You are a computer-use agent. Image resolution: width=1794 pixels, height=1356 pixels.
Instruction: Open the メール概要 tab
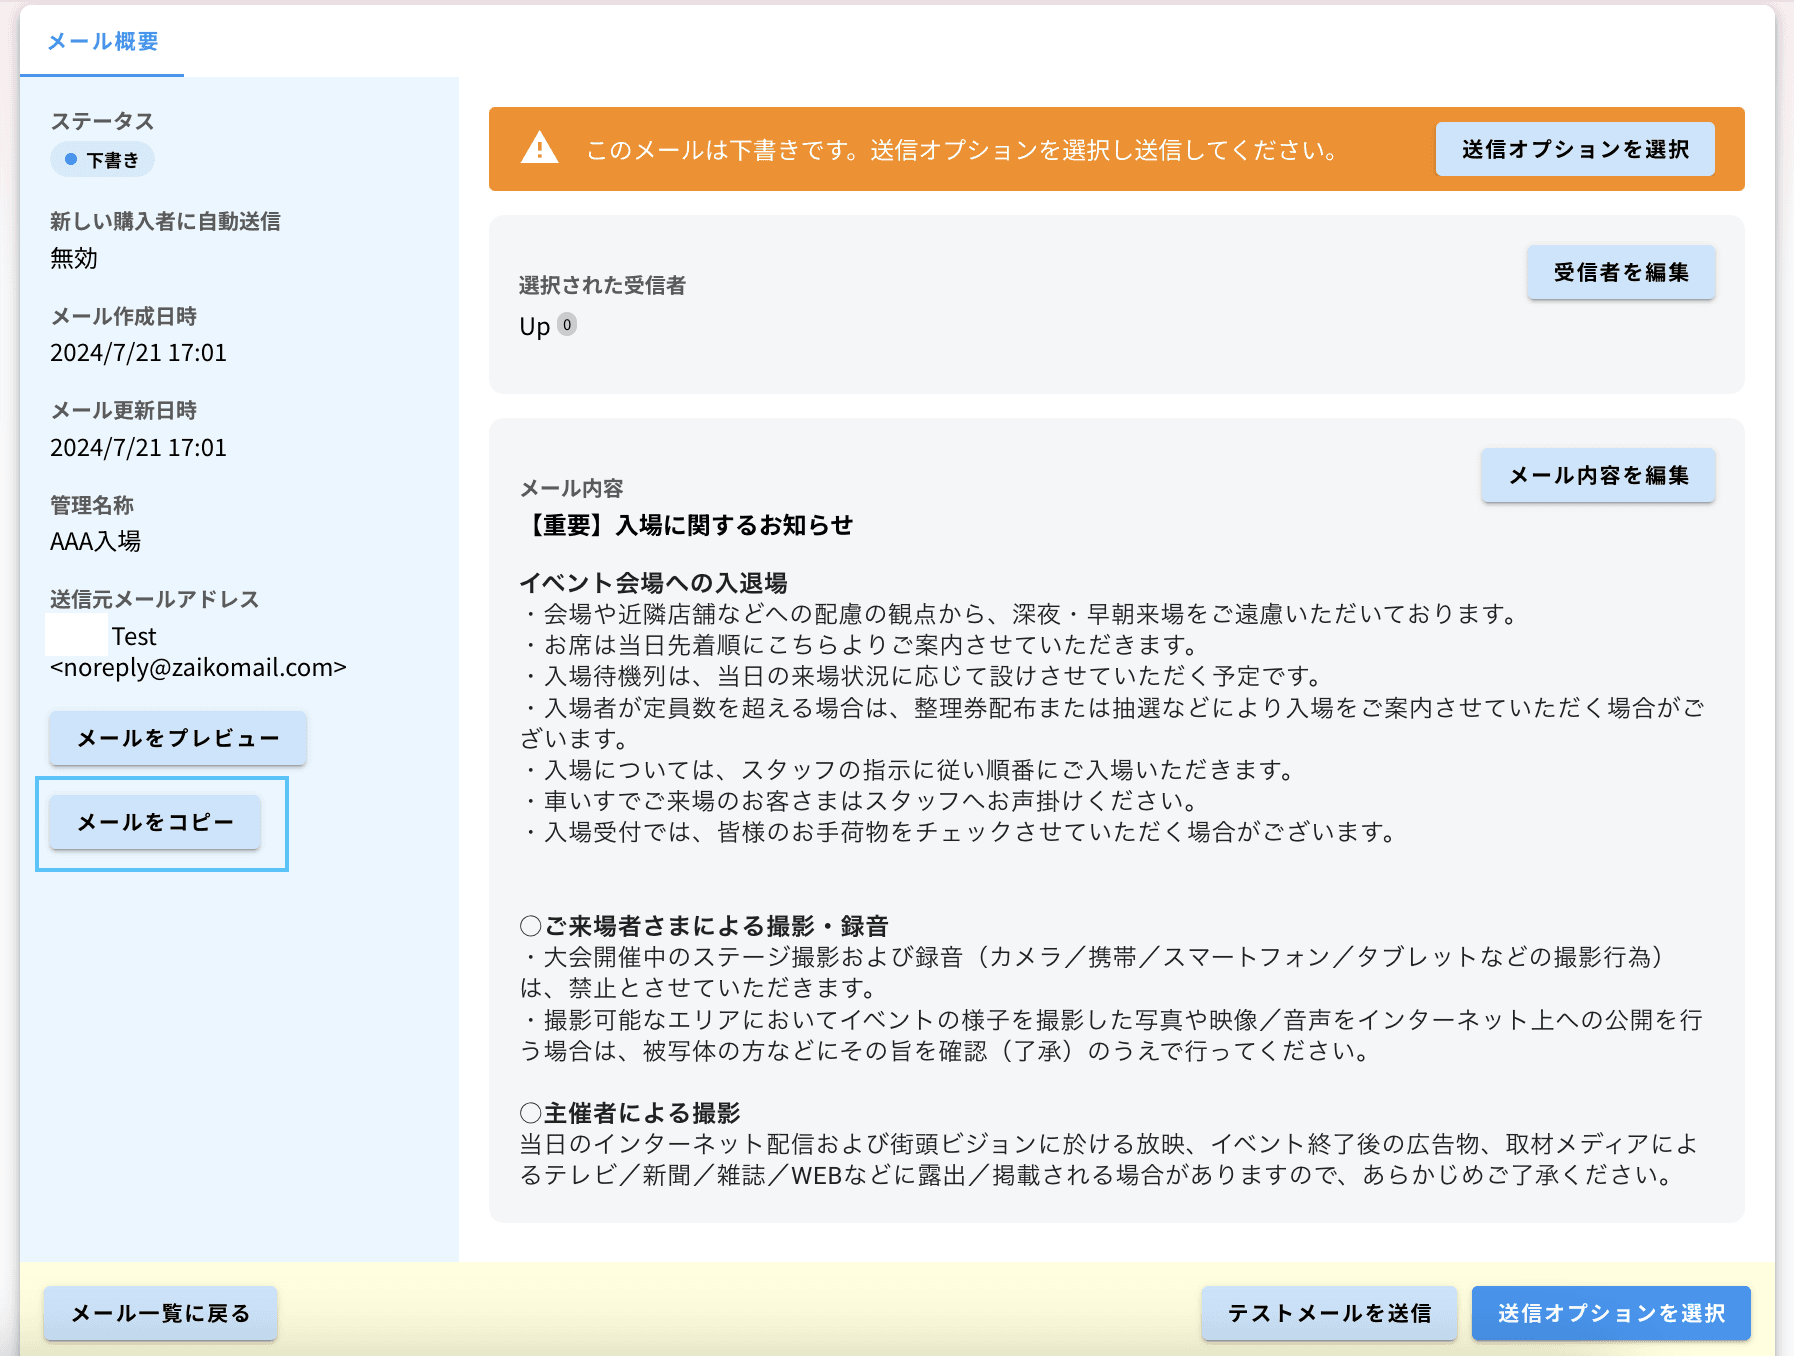click(103, 41)
